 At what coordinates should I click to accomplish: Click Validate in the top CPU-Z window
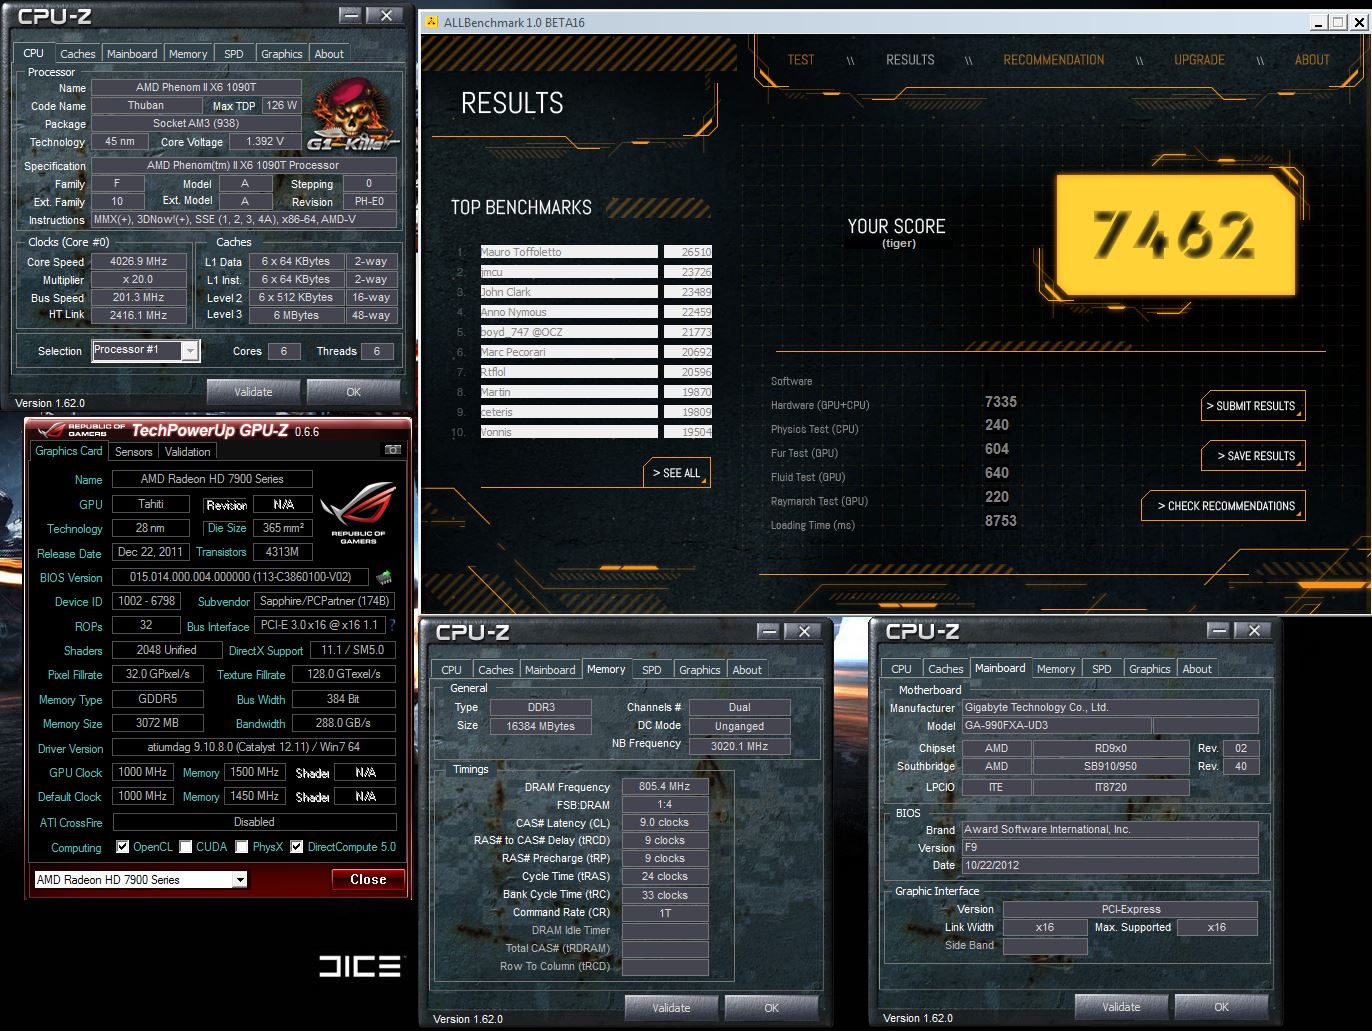click(253, 392)
